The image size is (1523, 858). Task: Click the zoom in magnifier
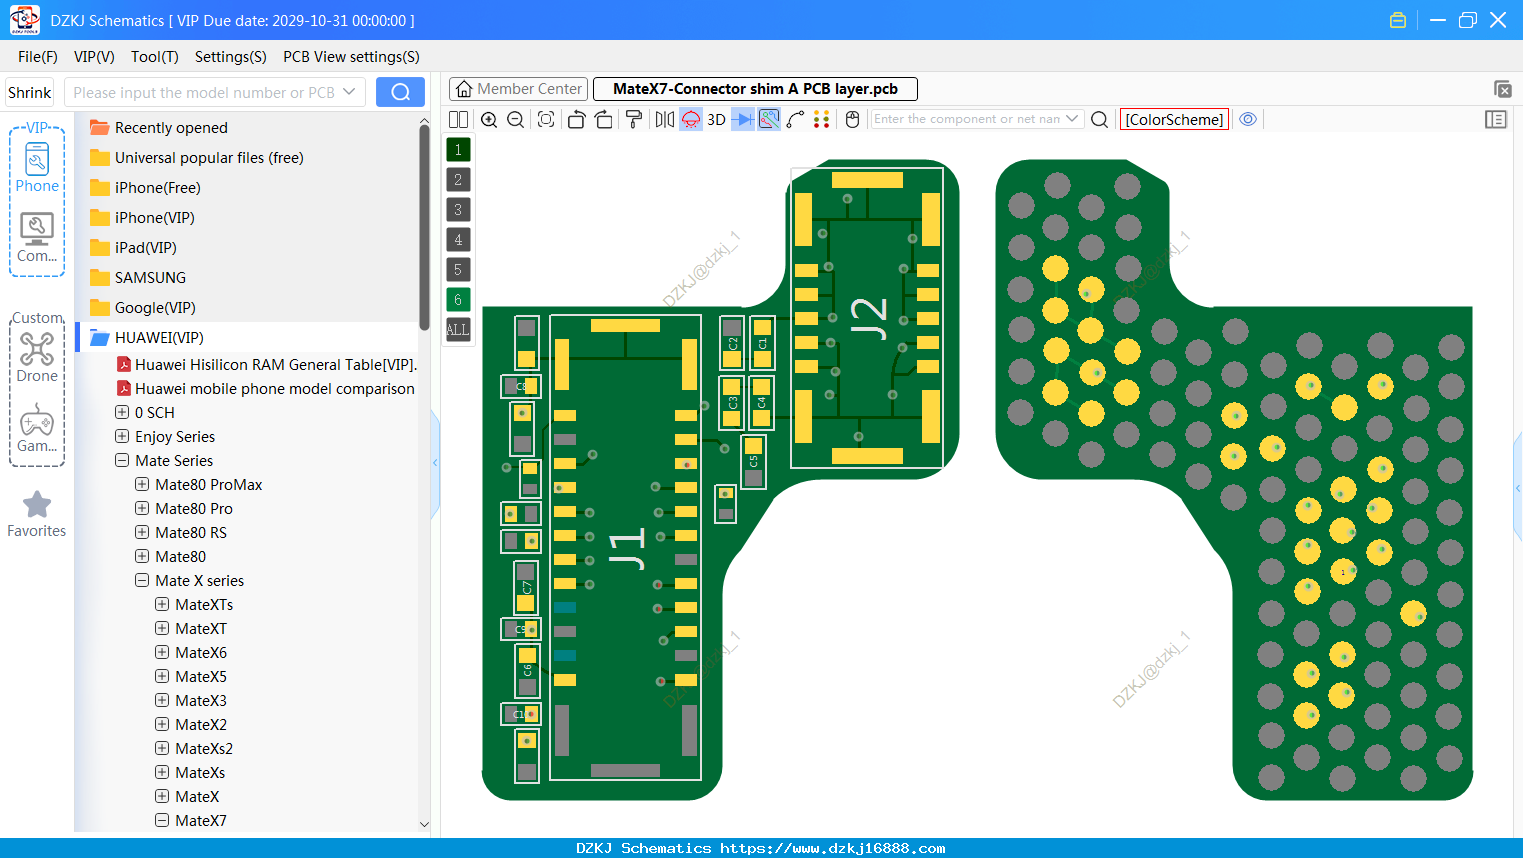(489, 119)
